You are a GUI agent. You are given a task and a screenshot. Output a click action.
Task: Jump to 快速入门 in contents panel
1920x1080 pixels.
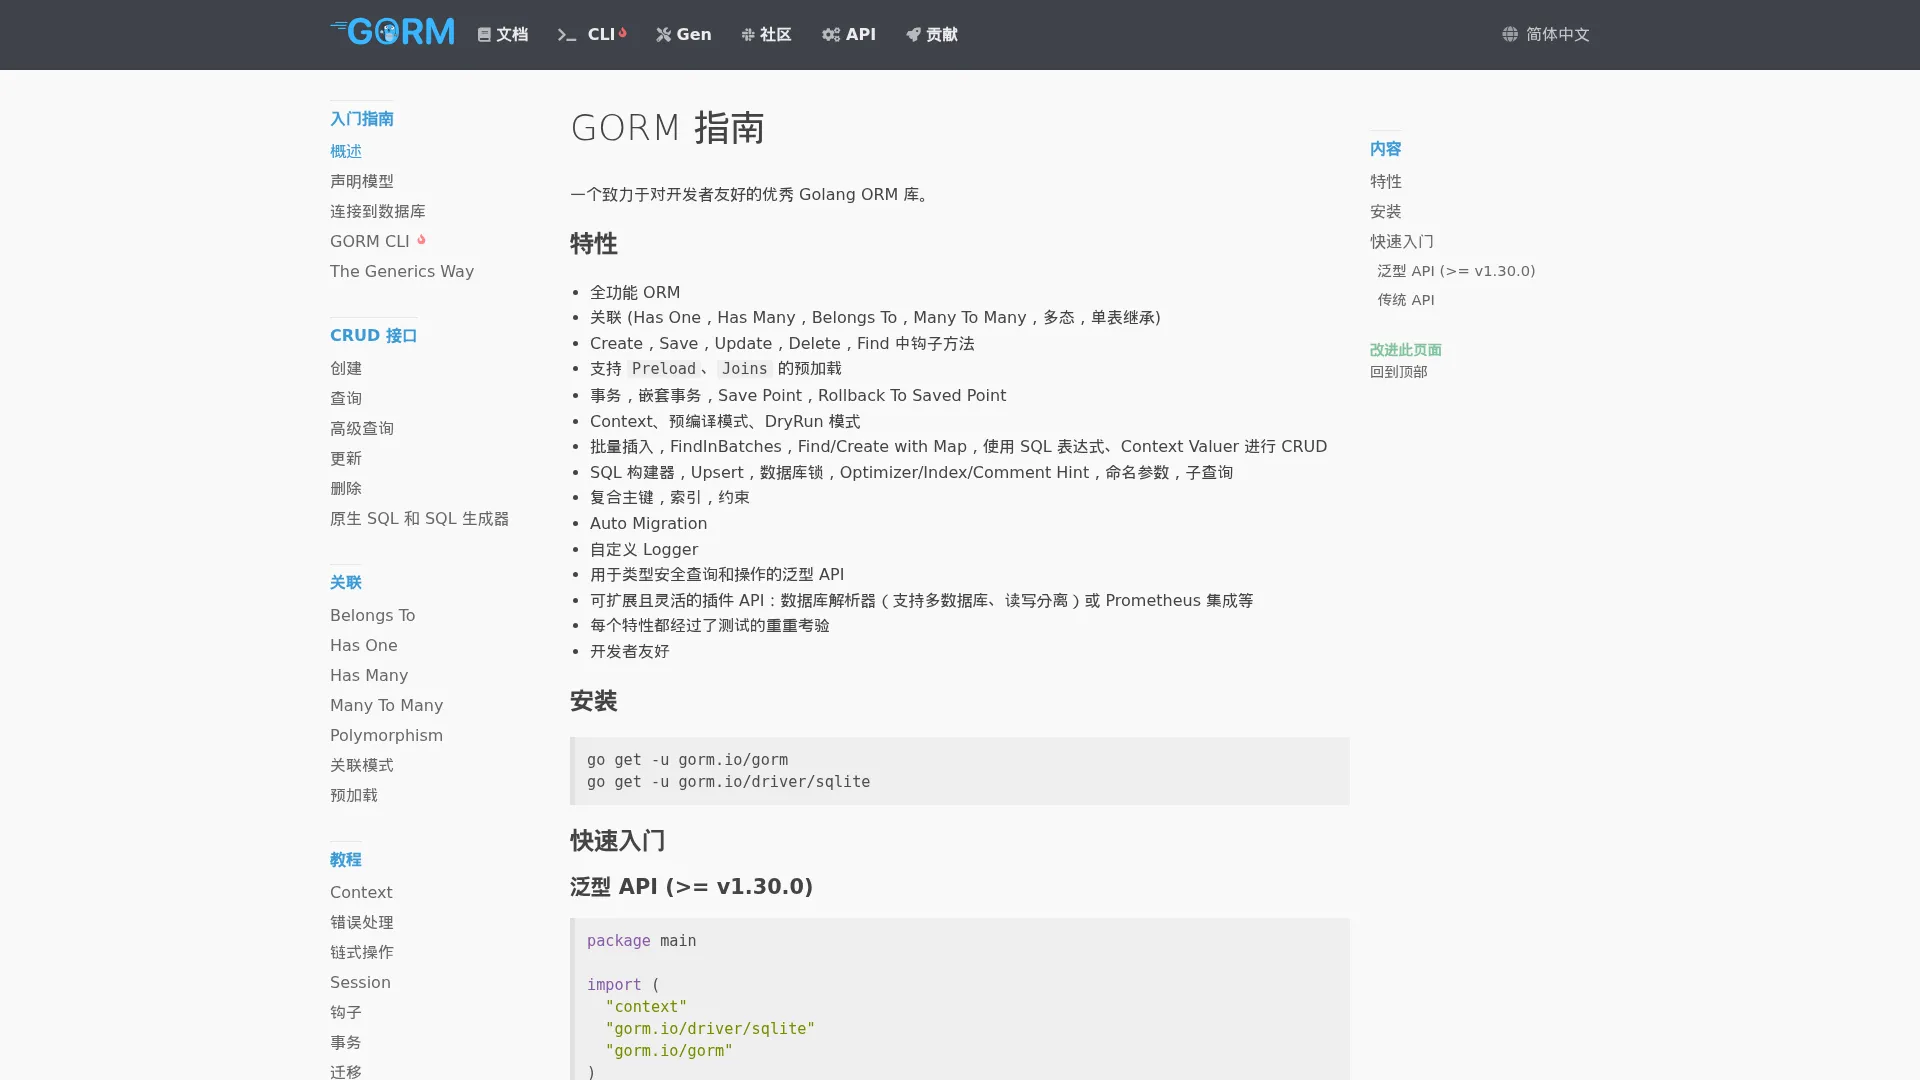pyautogui.click(x=1402, y=241)
